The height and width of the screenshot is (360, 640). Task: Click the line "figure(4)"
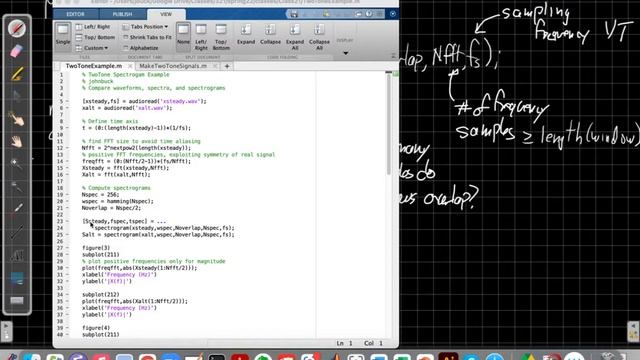tap(96, 328)
